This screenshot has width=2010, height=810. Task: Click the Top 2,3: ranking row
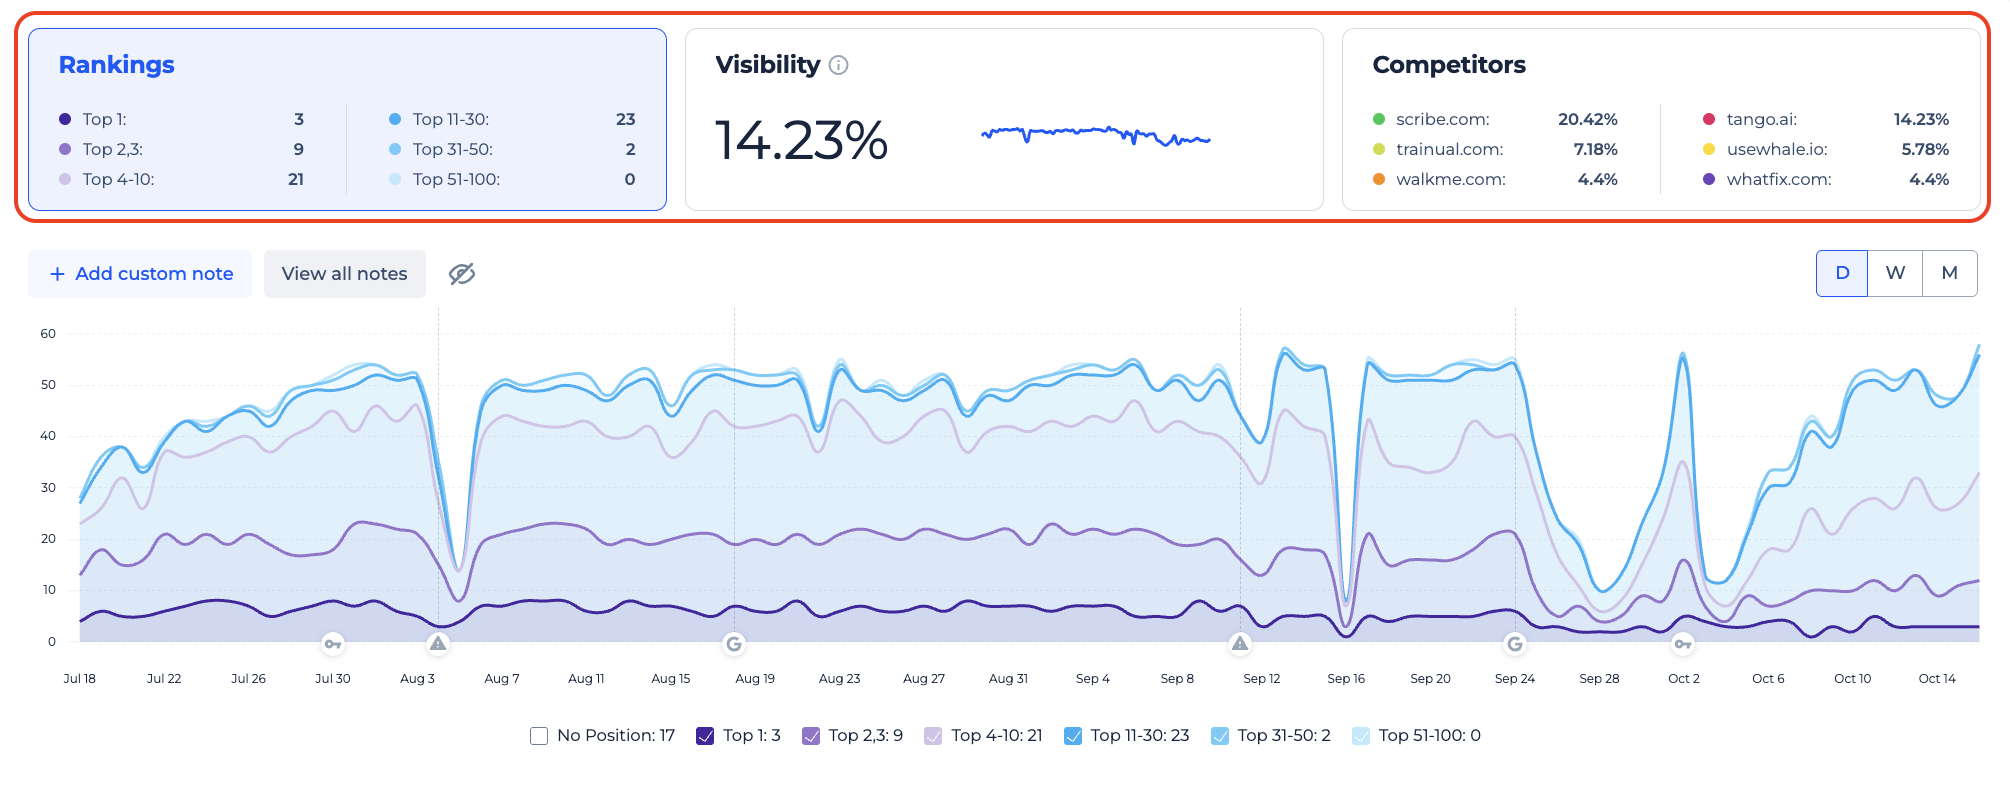[x=181, y=149]
